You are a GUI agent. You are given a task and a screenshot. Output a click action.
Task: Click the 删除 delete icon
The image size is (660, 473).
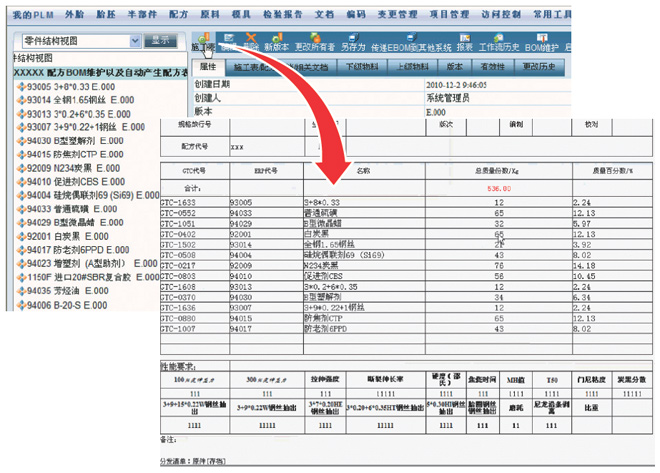point(246,47)
